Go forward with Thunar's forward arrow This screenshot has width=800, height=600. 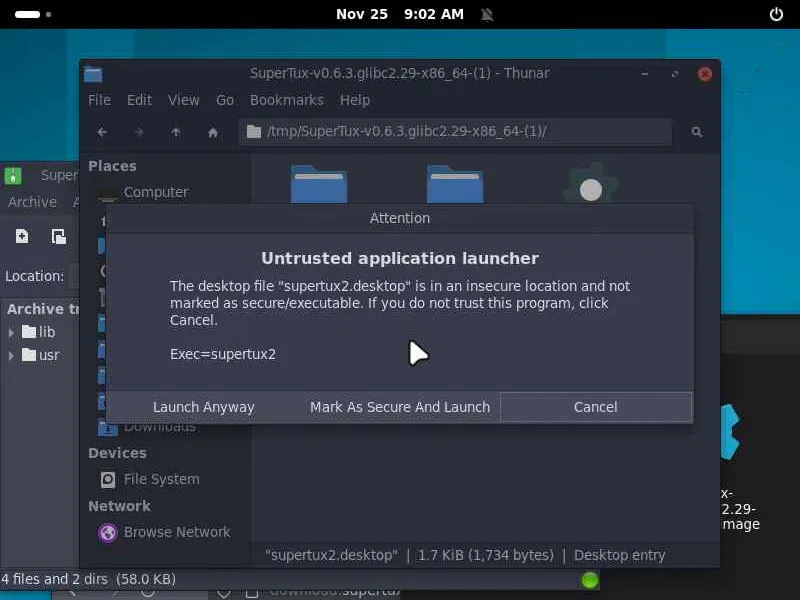[139, 133]
